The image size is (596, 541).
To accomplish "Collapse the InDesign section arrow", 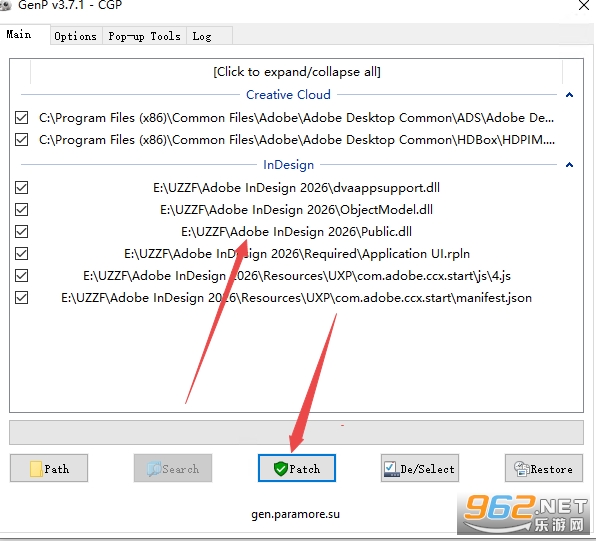I will tap(569, 165).
